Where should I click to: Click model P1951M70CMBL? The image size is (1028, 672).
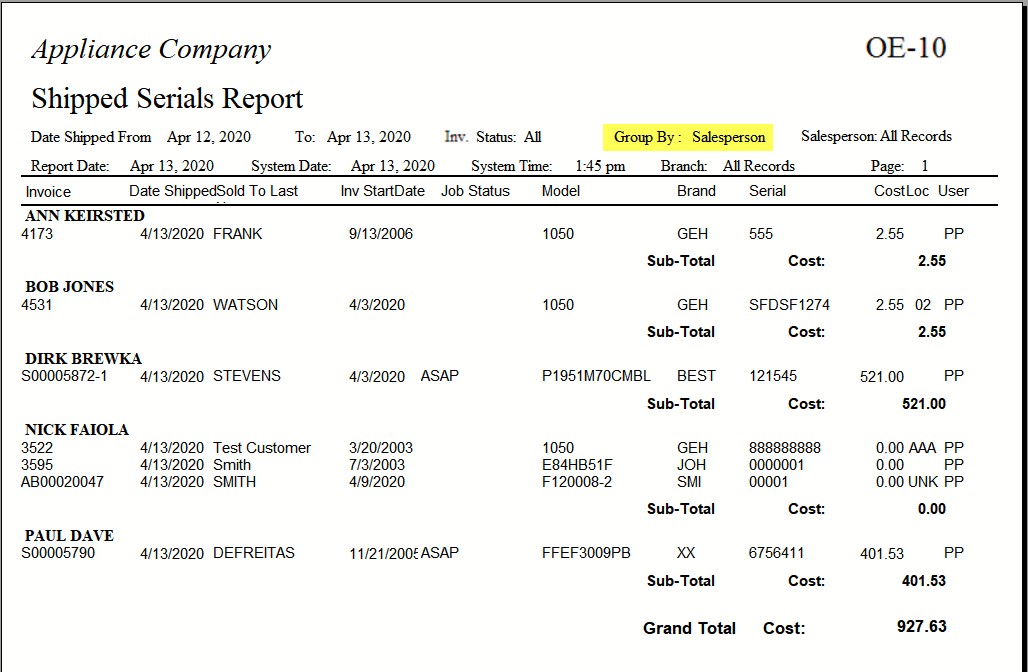[x=596, y=376]
